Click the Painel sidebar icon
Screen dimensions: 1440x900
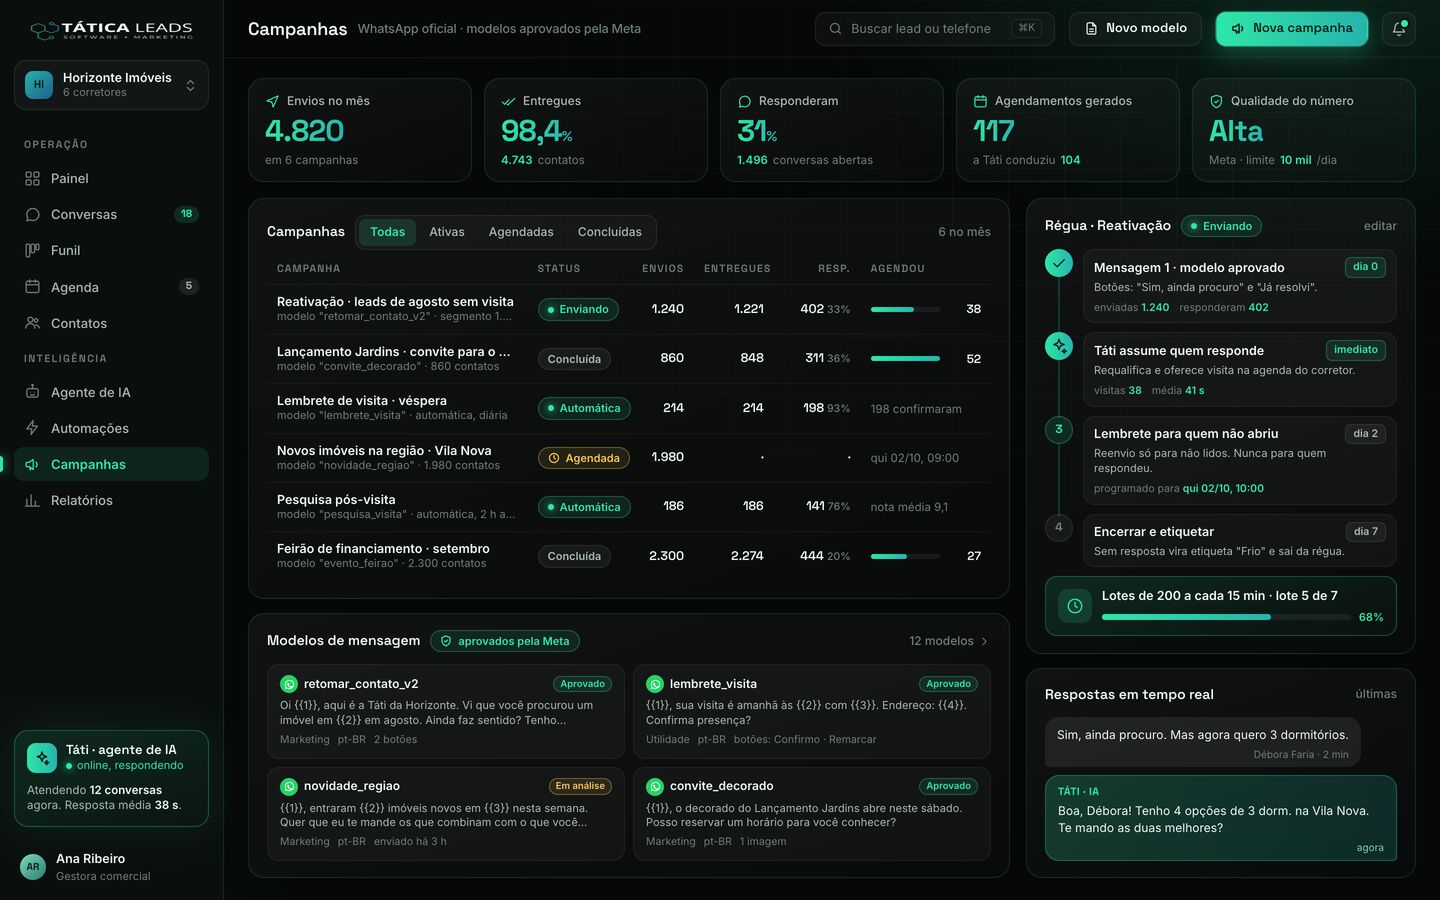tap(32, 179)
